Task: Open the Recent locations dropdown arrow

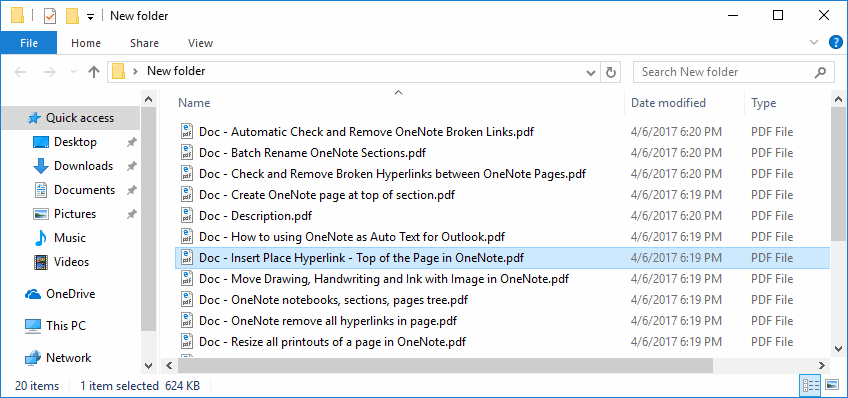Action: pos(74,72)
